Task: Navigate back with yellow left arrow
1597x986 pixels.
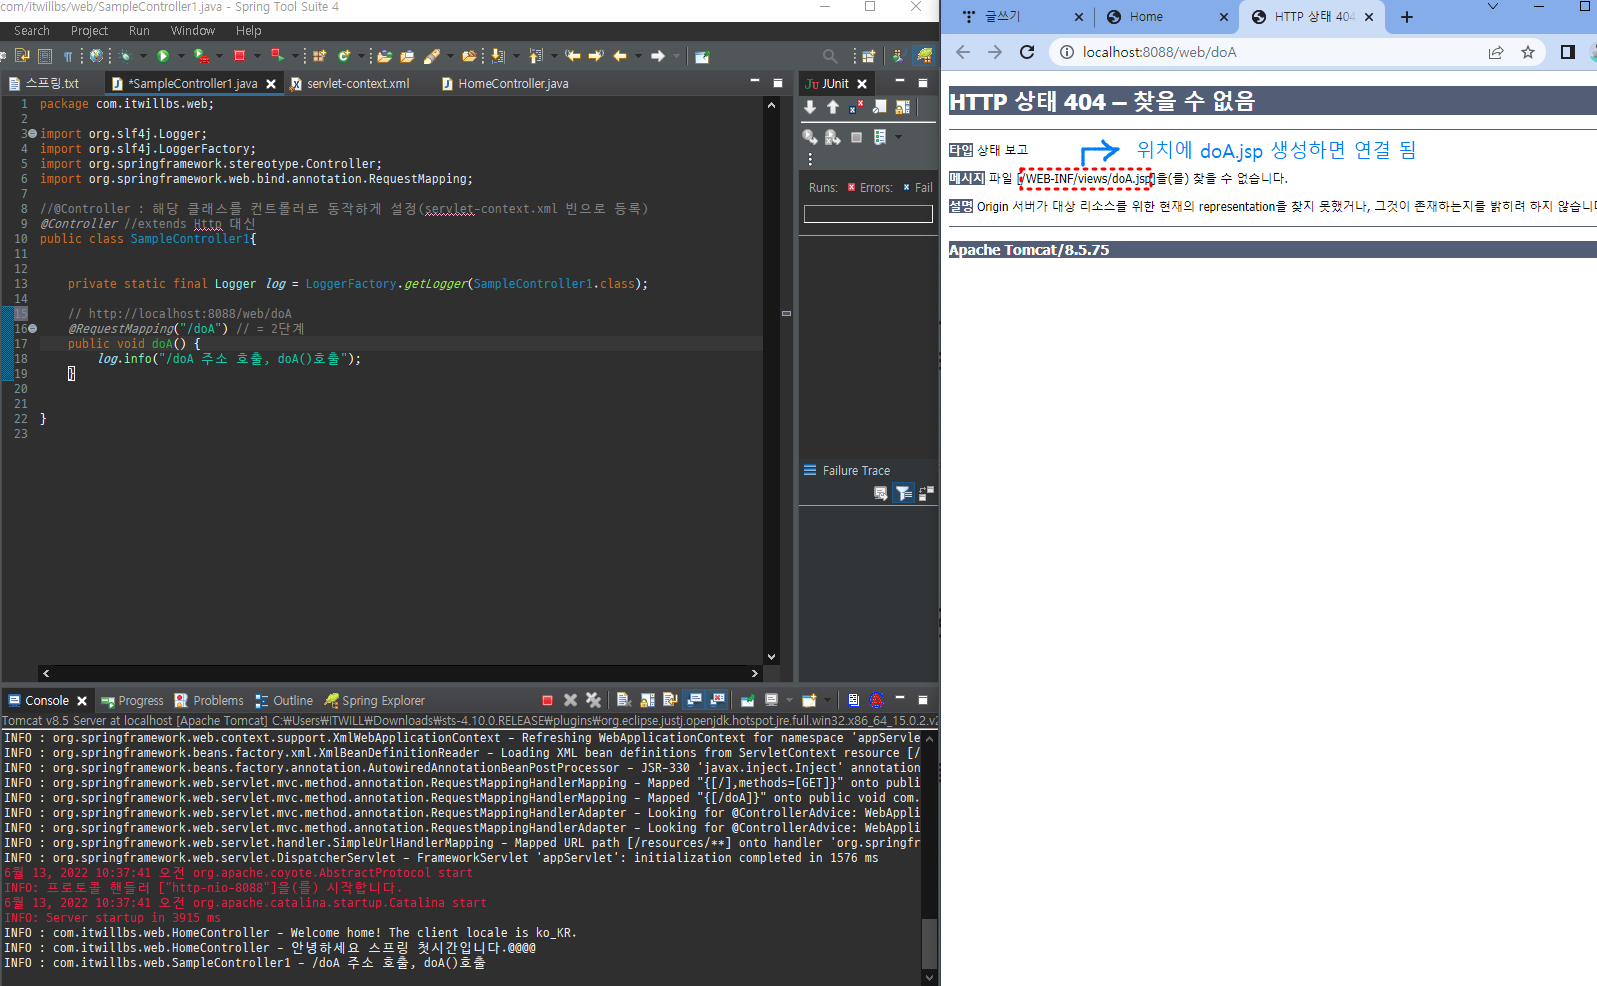Action: click(x=620, y=56)
